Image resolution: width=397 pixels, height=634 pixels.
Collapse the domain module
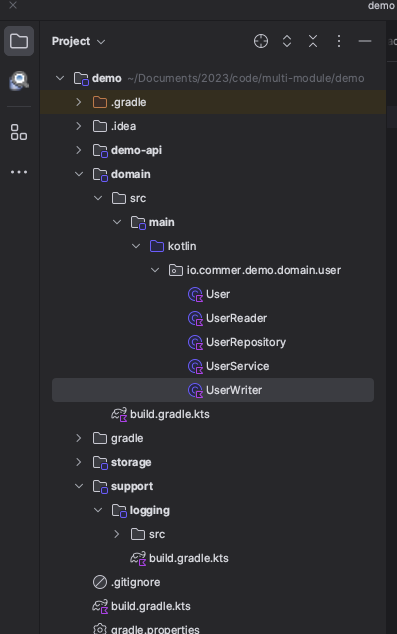point(79,174)
